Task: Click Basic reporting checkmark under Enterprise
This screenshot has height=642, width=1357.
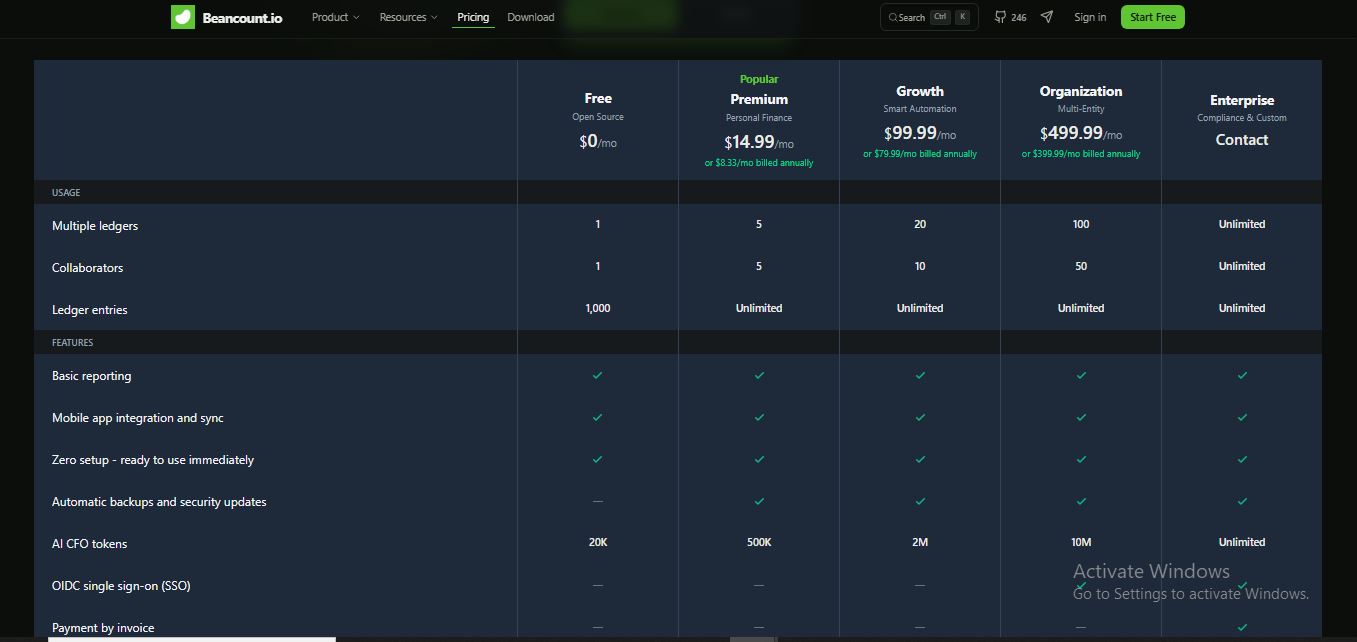Action: click(x=1242, y=376)
